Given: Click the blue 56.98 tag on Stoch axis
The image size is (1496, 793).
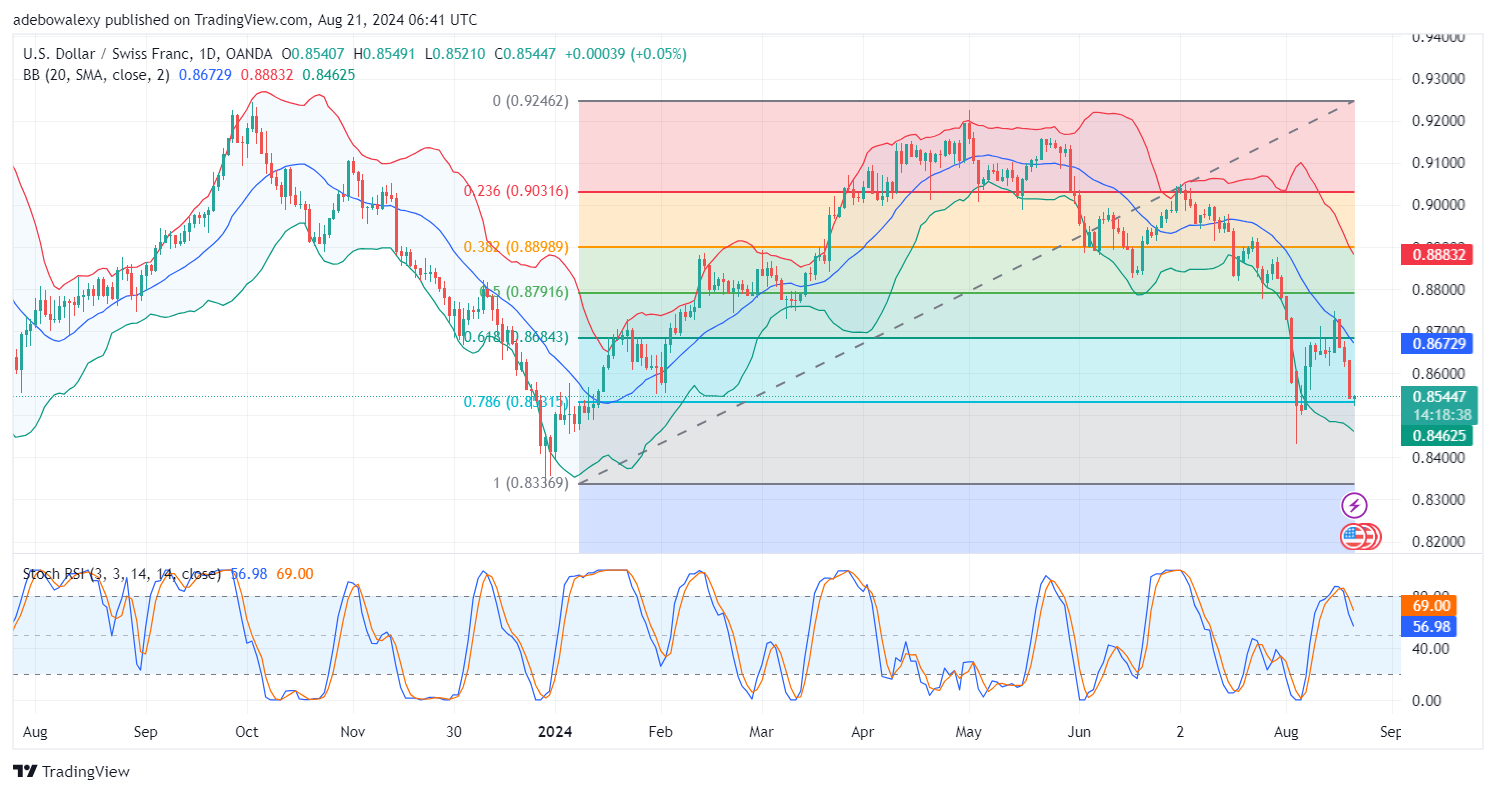Looking at the screenshot, I should click(1431, 627).
